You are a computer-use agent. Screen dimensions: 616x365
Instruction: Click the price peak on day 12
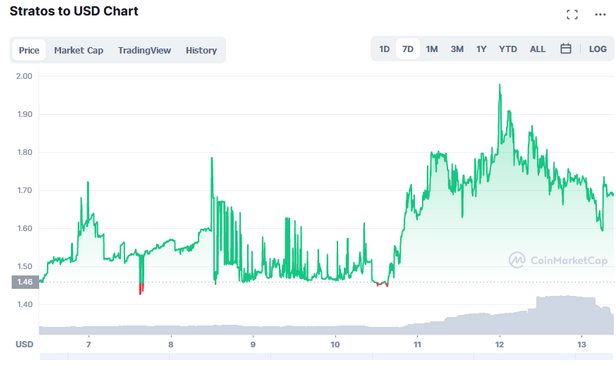click(x=500, y=85)
